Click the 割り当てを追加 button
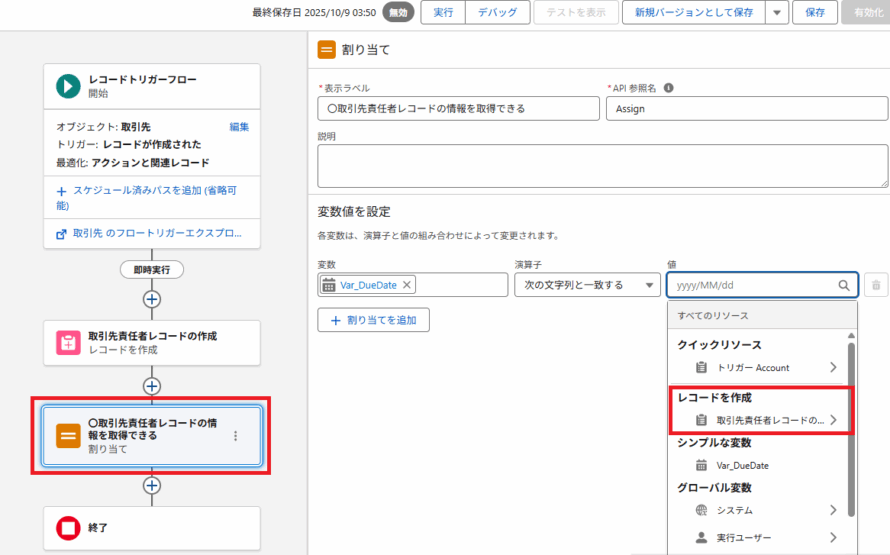Viewport: 890px width, 555px height. click(373, 320)
